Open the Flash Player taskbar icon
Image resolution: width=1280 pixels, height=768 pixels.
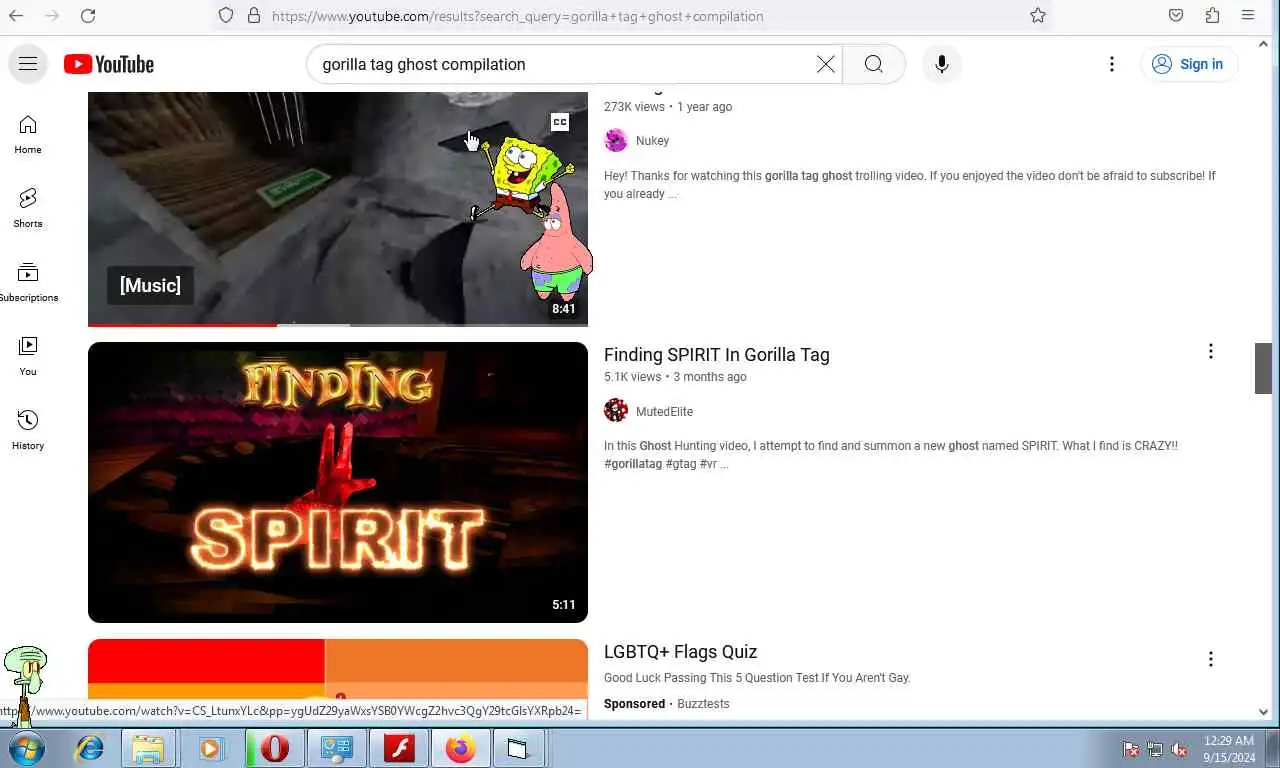(399, 748)
